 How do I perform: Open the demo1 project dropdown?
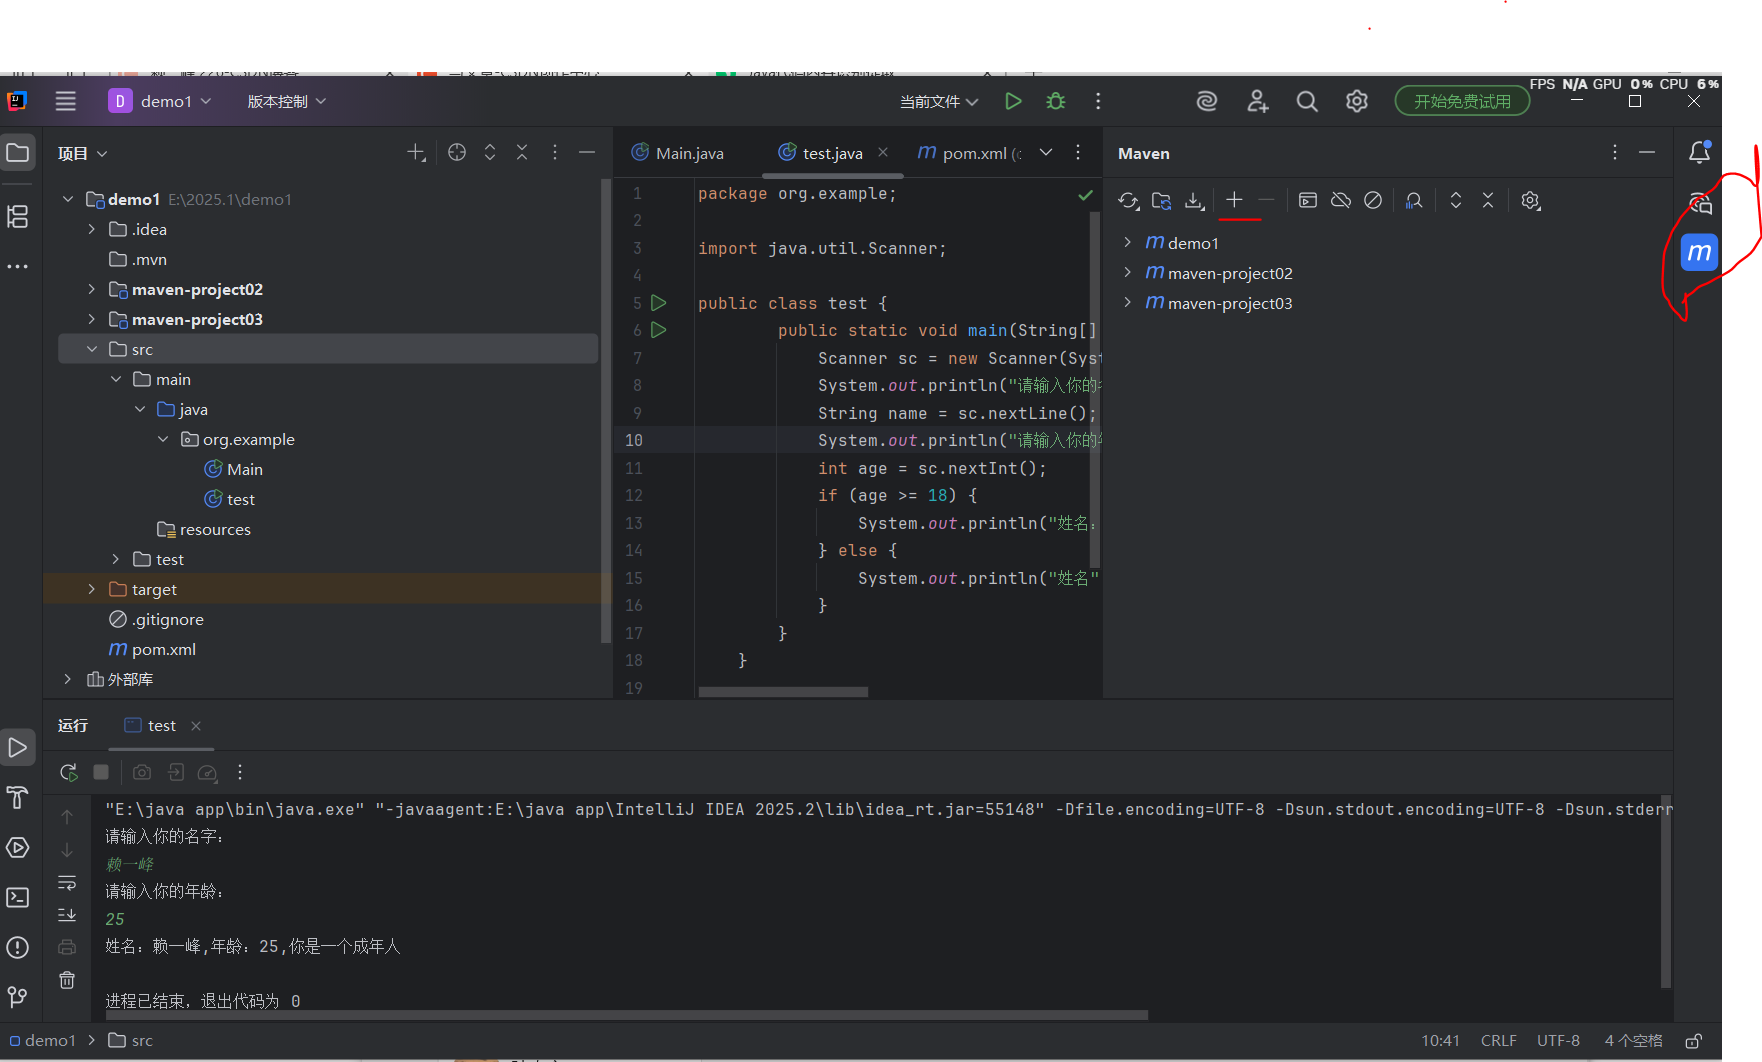pyautogui.click(x=161, y=101)
